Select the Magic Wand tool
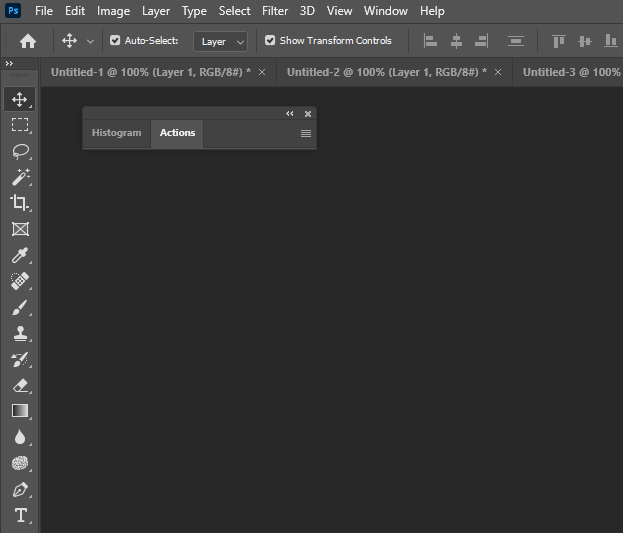Viewport: 623px width, 533px height. point(20,177)
